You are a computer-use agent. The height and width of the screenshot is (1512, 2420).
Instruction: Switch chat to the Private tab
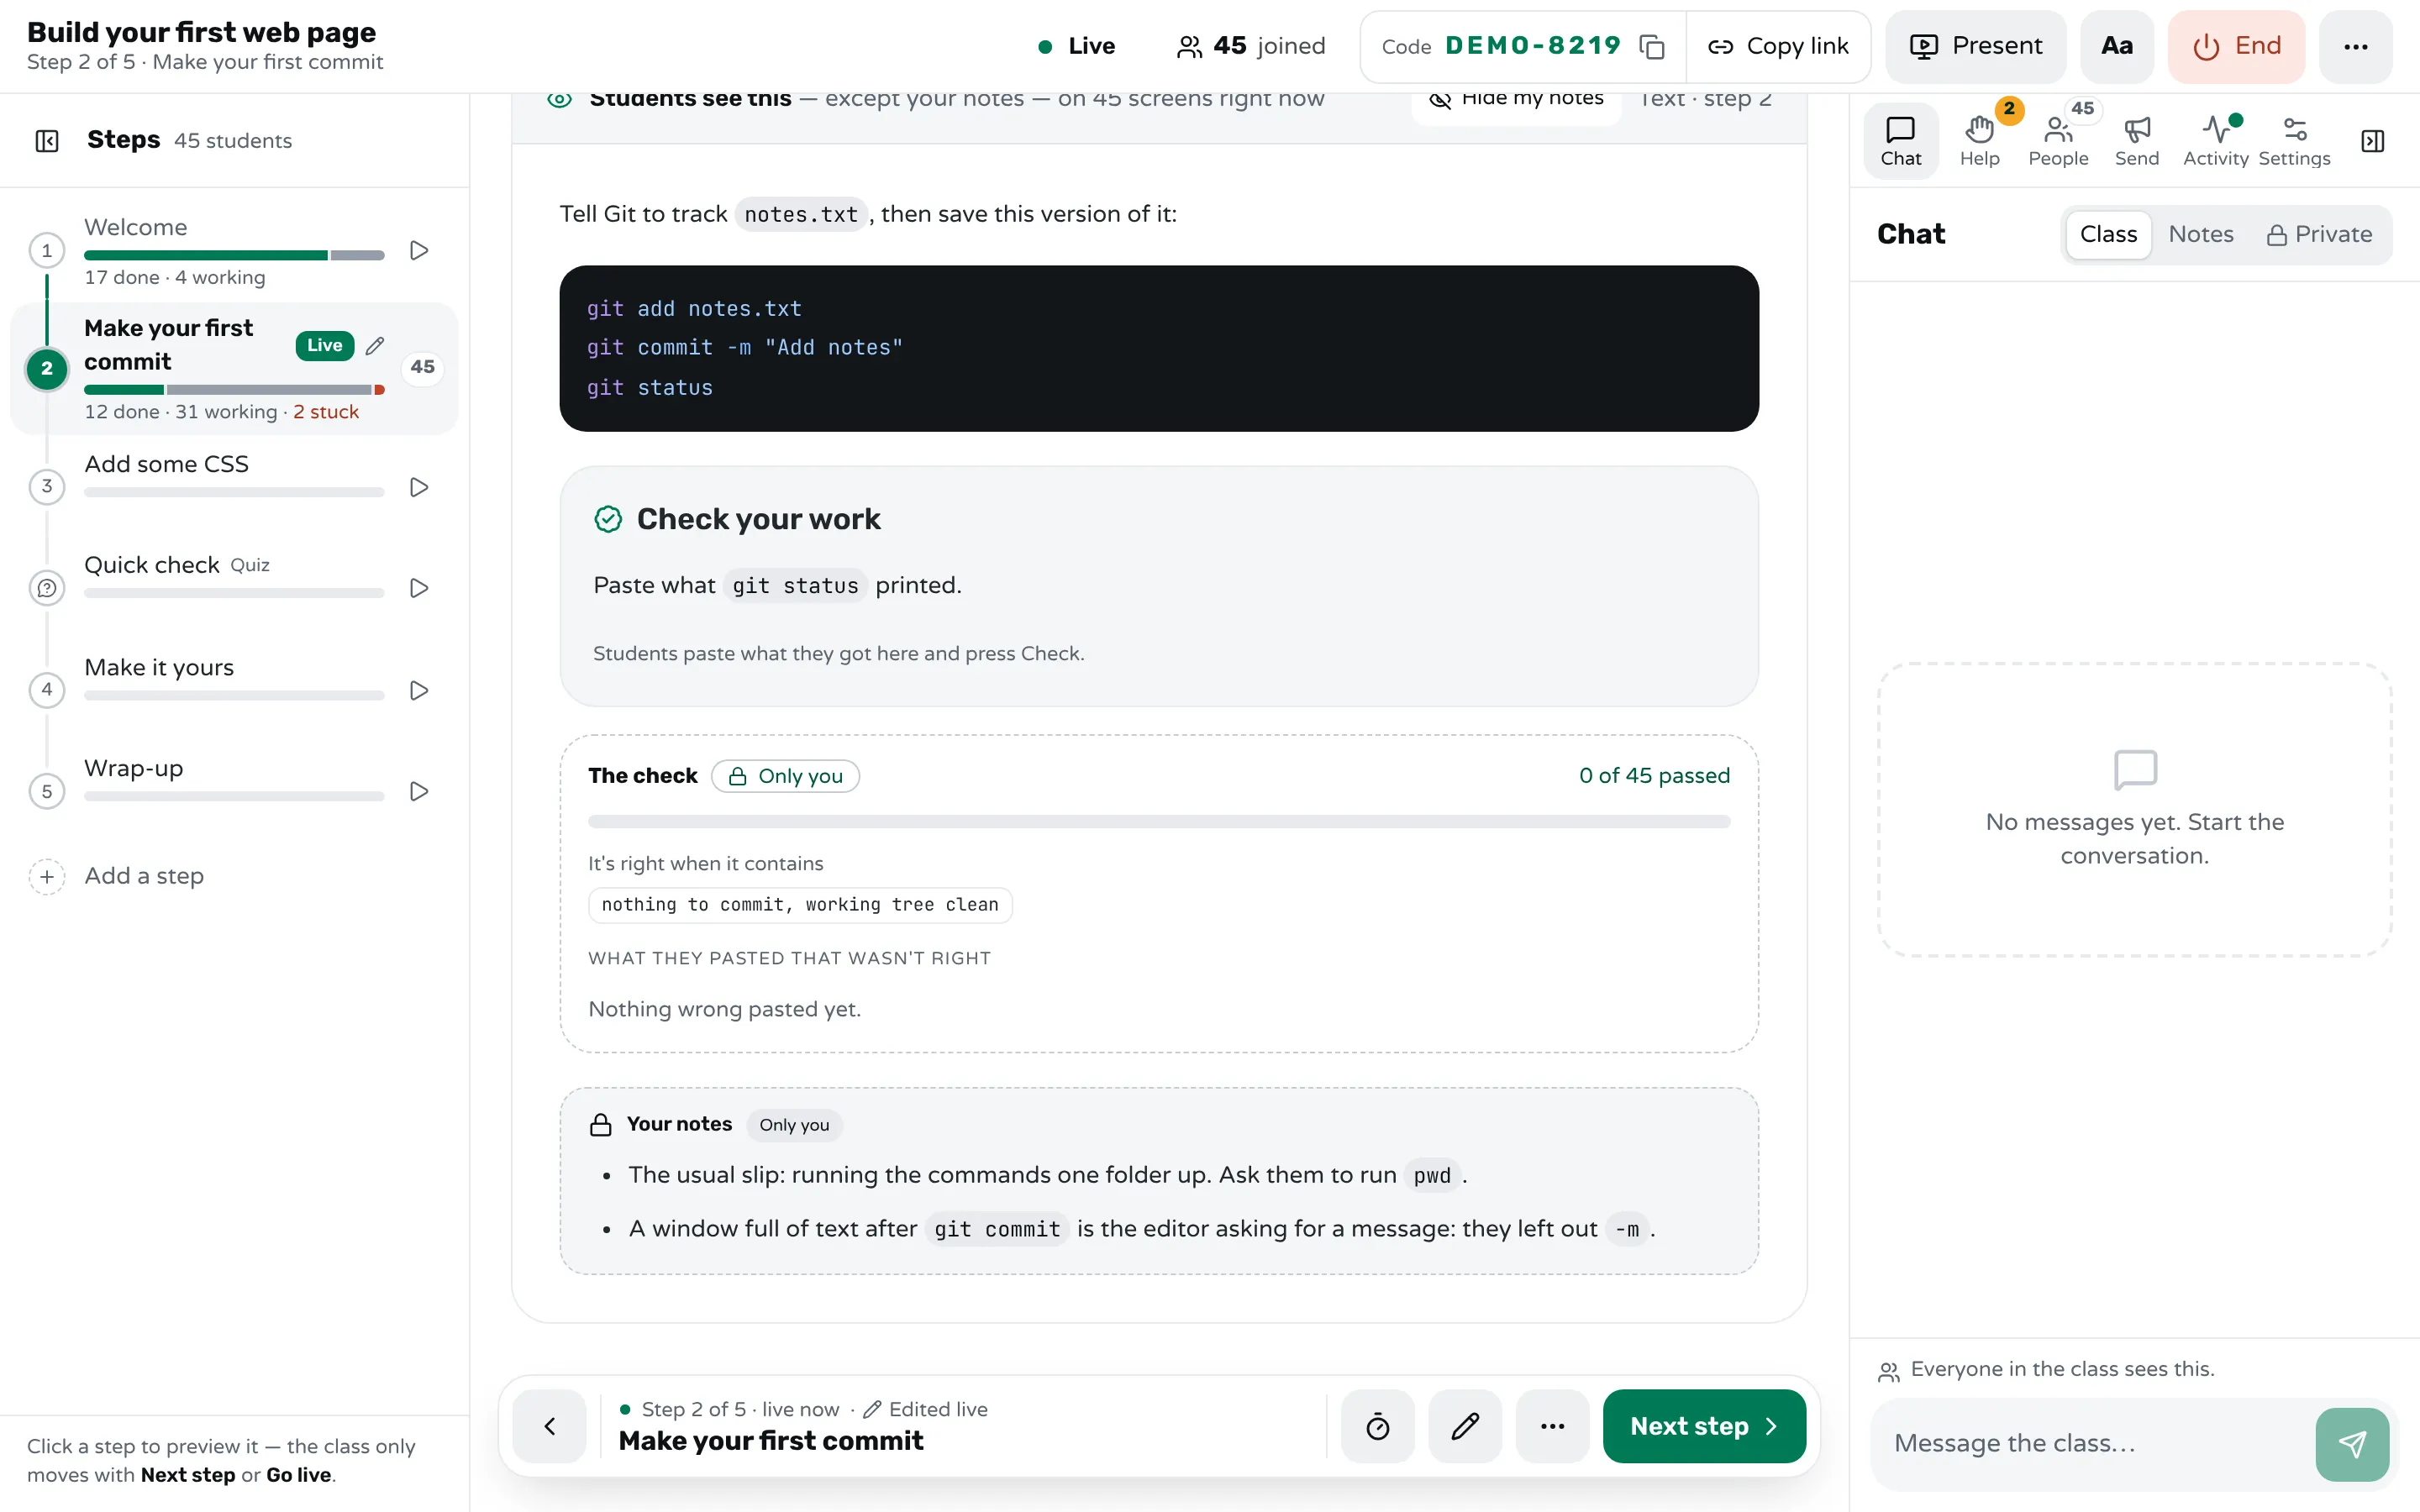click(2319, 234)
